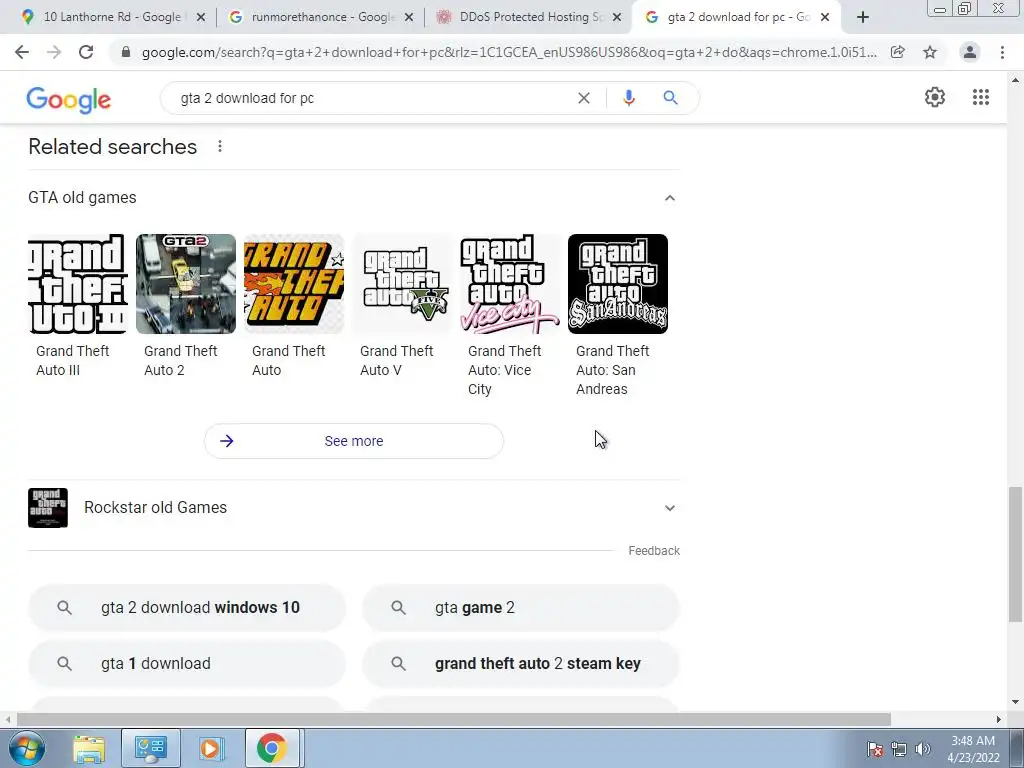Click the scroll up arrow
The image size is (1024, 768).
coord(1015,80)
